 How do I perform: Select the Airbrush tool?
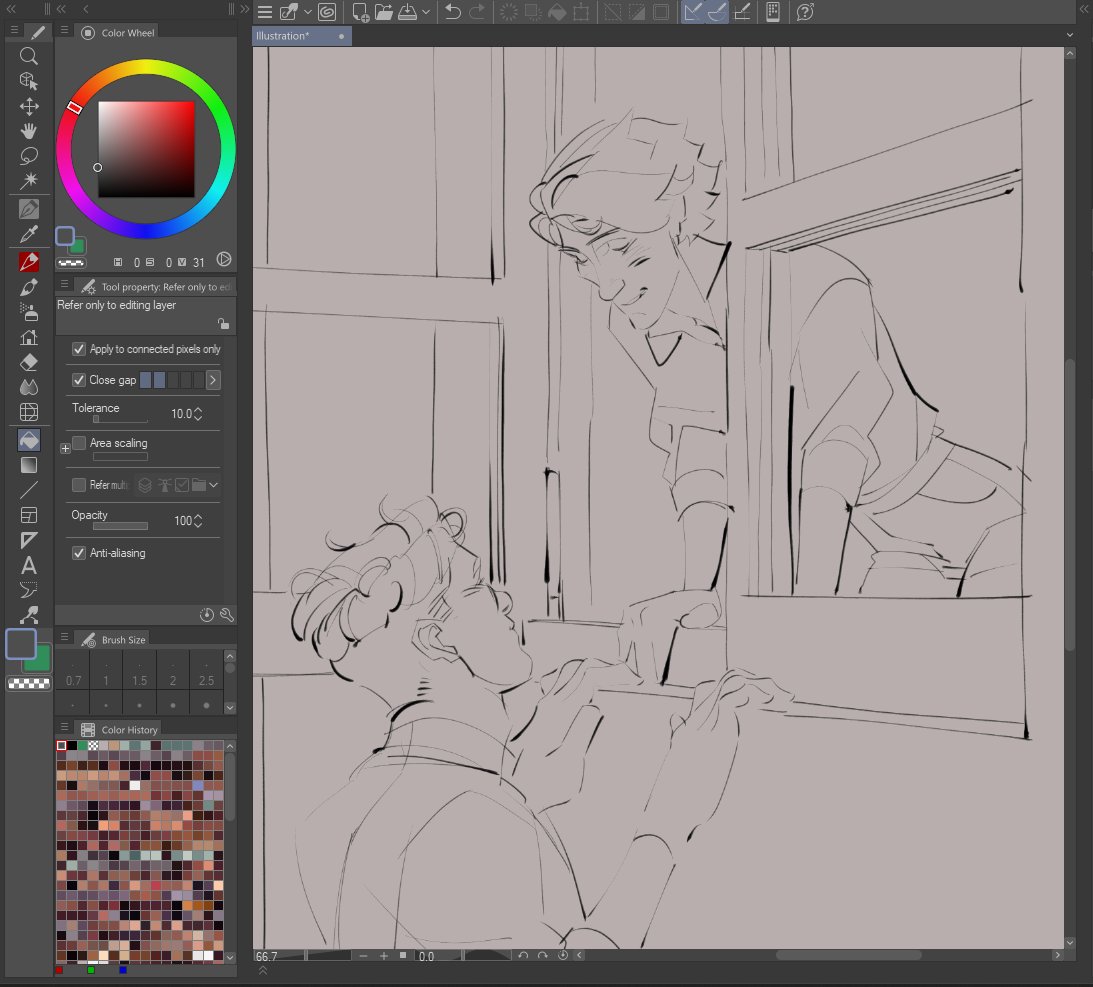29,312
